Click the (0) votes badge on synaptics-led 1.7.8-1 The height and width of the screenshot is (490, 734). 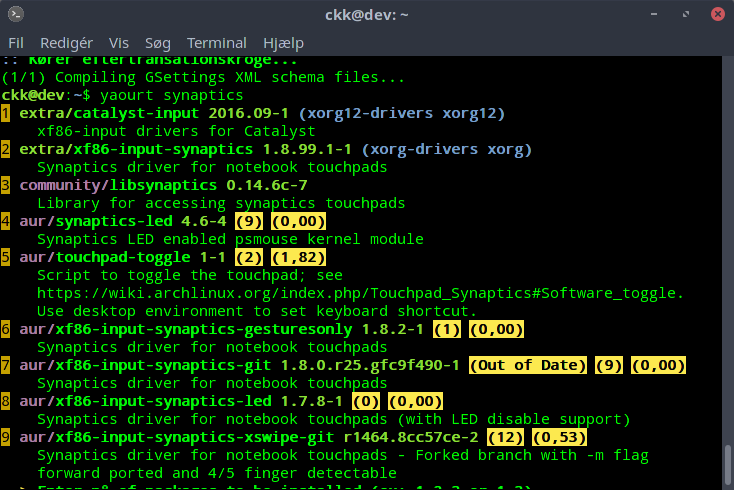pyautogui.click(x=366, y=402)
